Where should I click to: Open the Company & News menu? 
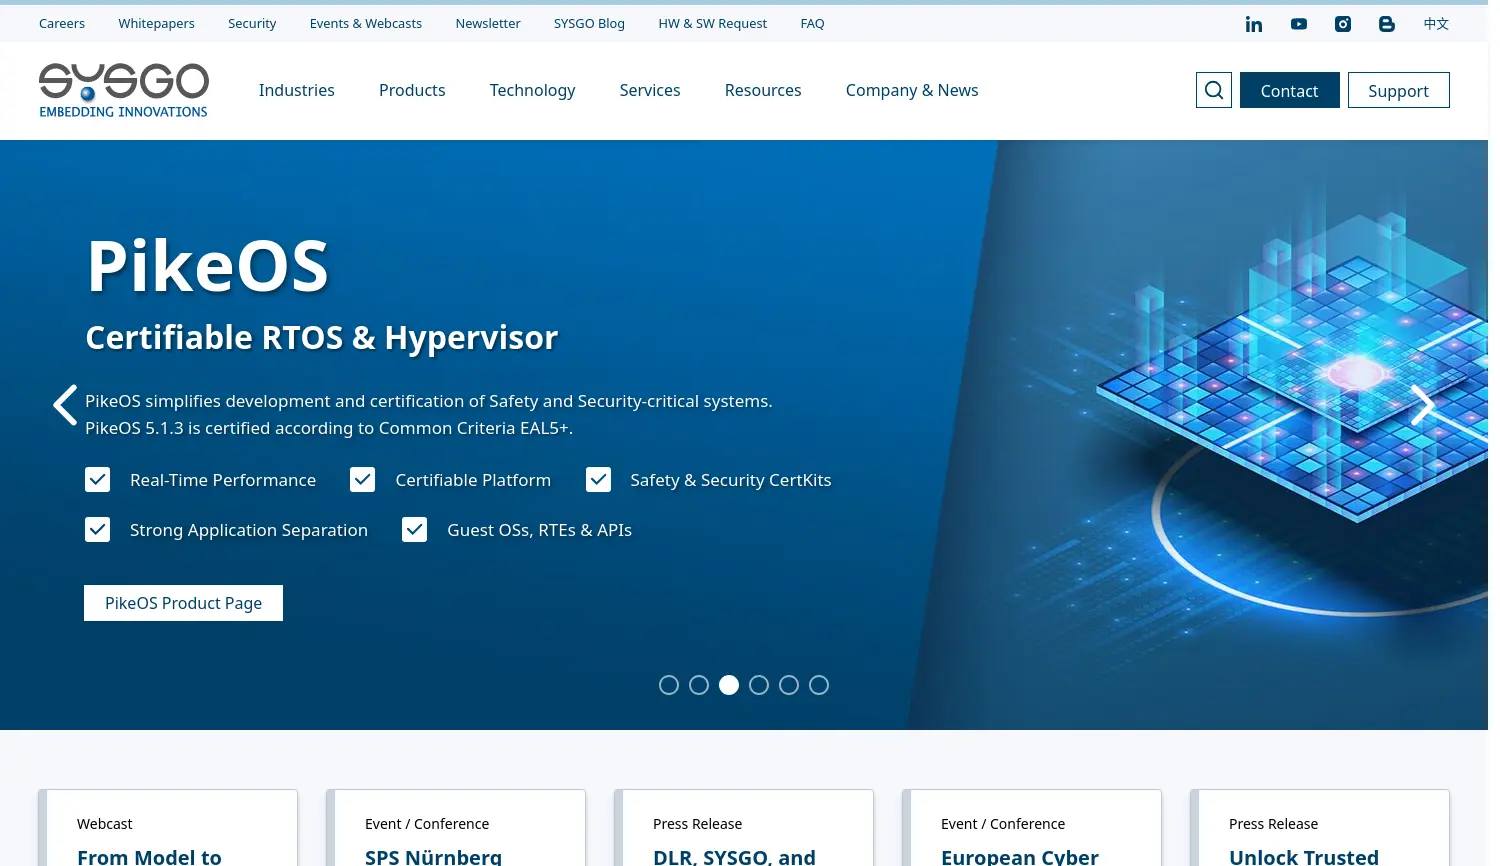pos(911,90)
